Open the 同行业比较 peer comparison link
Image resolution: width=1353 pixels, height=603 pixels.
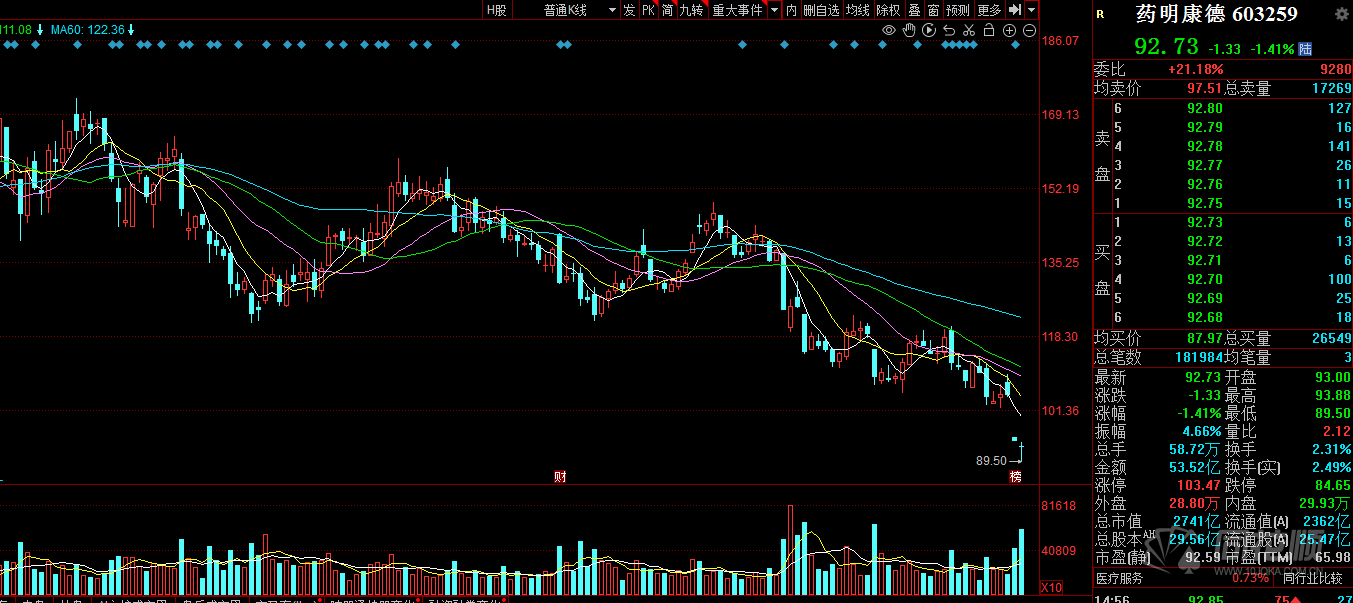(1313, 578)
